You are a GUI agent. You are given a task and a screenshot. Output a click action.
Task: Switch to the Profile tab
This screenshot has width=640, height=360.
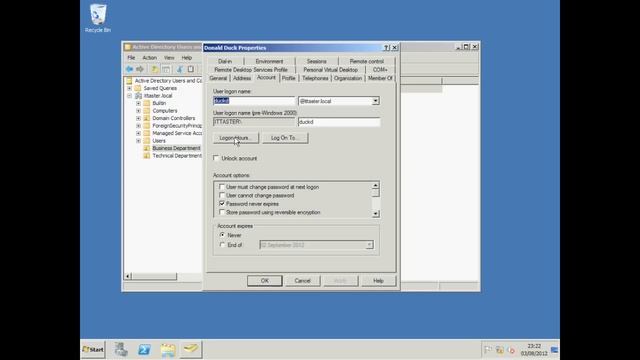(289, 78)
